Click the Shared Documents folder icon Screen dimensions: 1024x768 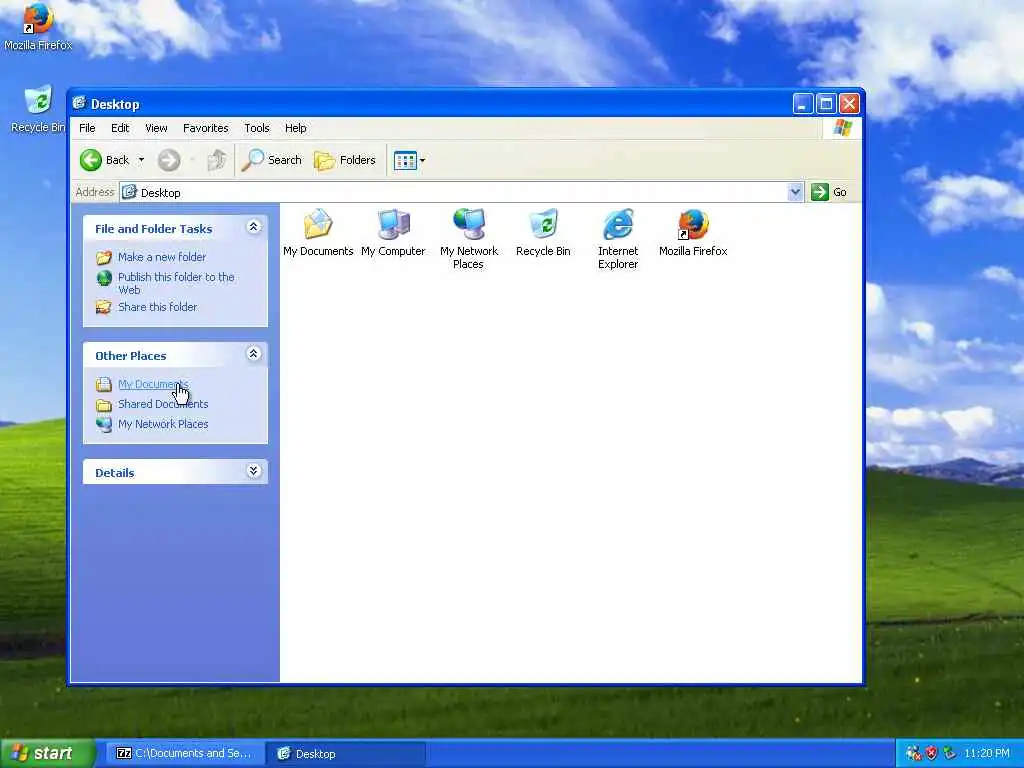[104, 405]
